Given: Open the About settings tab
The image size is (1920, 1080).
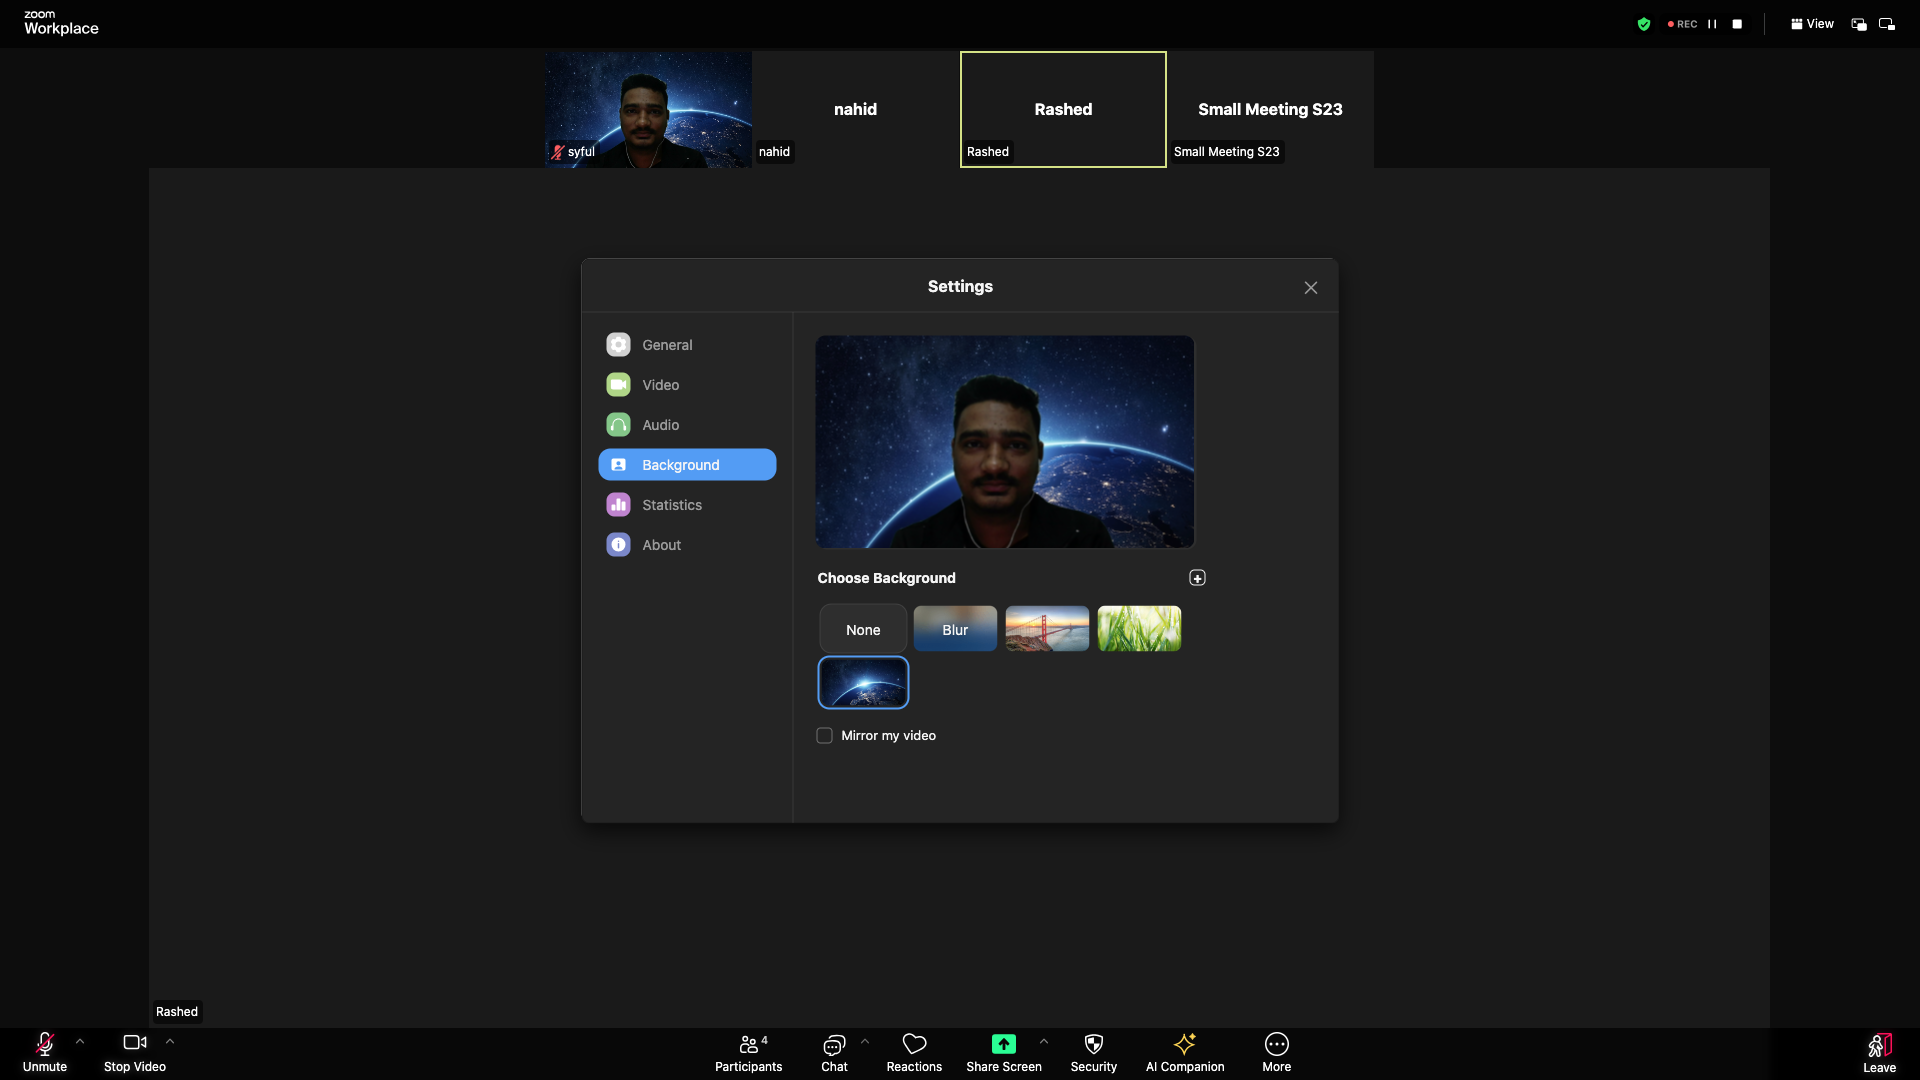Looking at the screenshot, I should 687,545.
